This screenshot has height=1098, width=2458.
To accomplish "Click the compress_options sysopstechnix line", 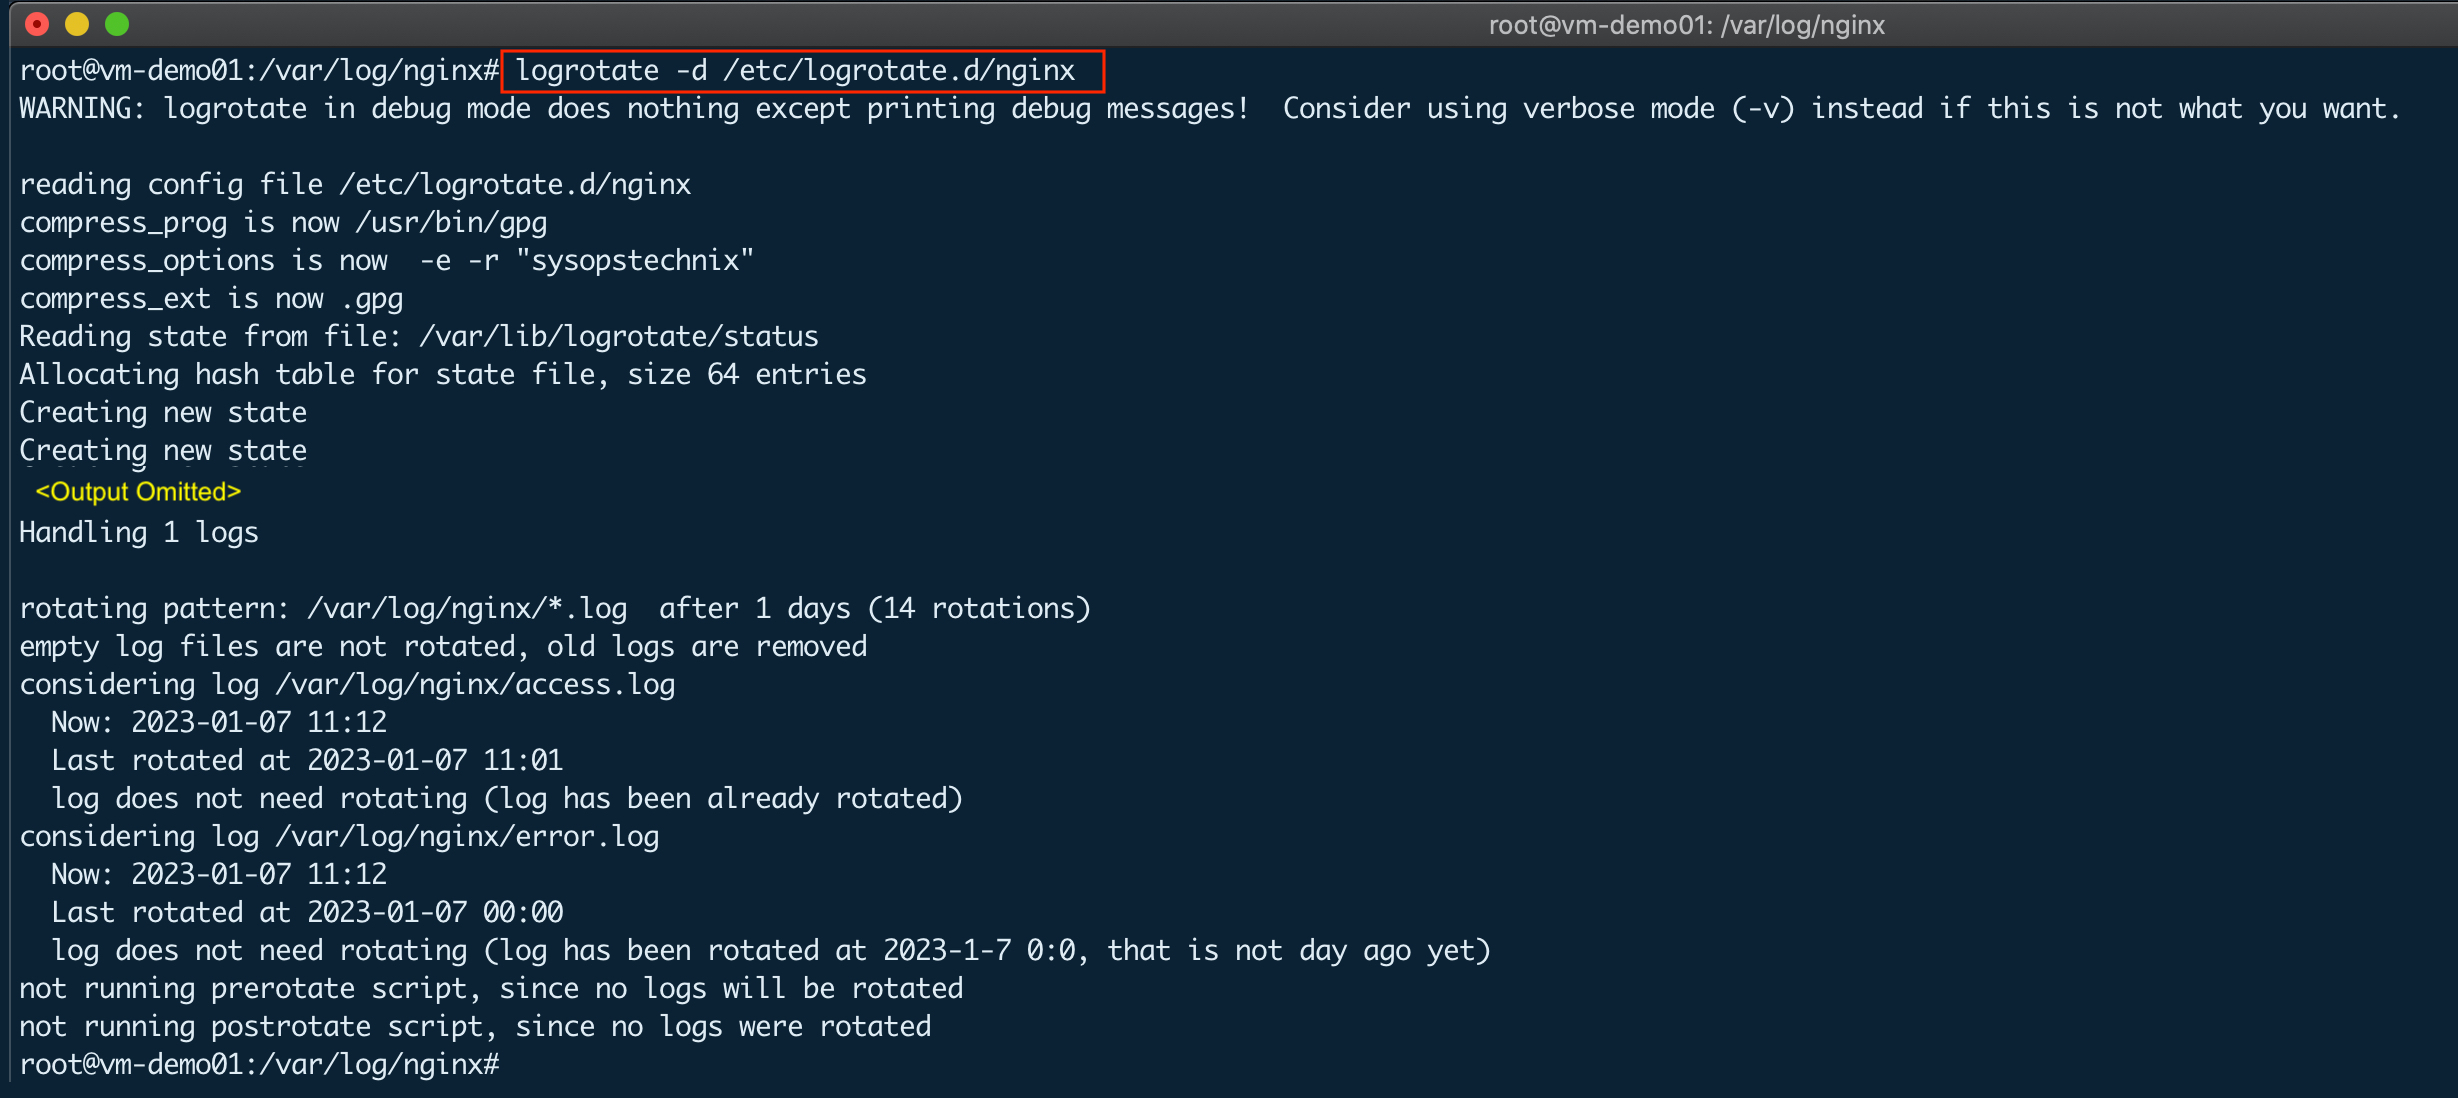I will 386,261.
